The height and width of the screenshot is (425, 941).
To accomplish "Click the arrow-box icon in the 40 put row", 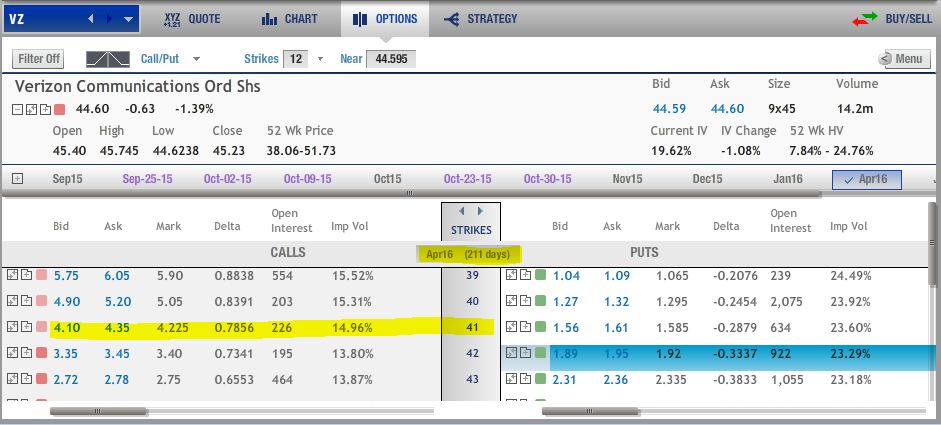I will coord(511,301).
